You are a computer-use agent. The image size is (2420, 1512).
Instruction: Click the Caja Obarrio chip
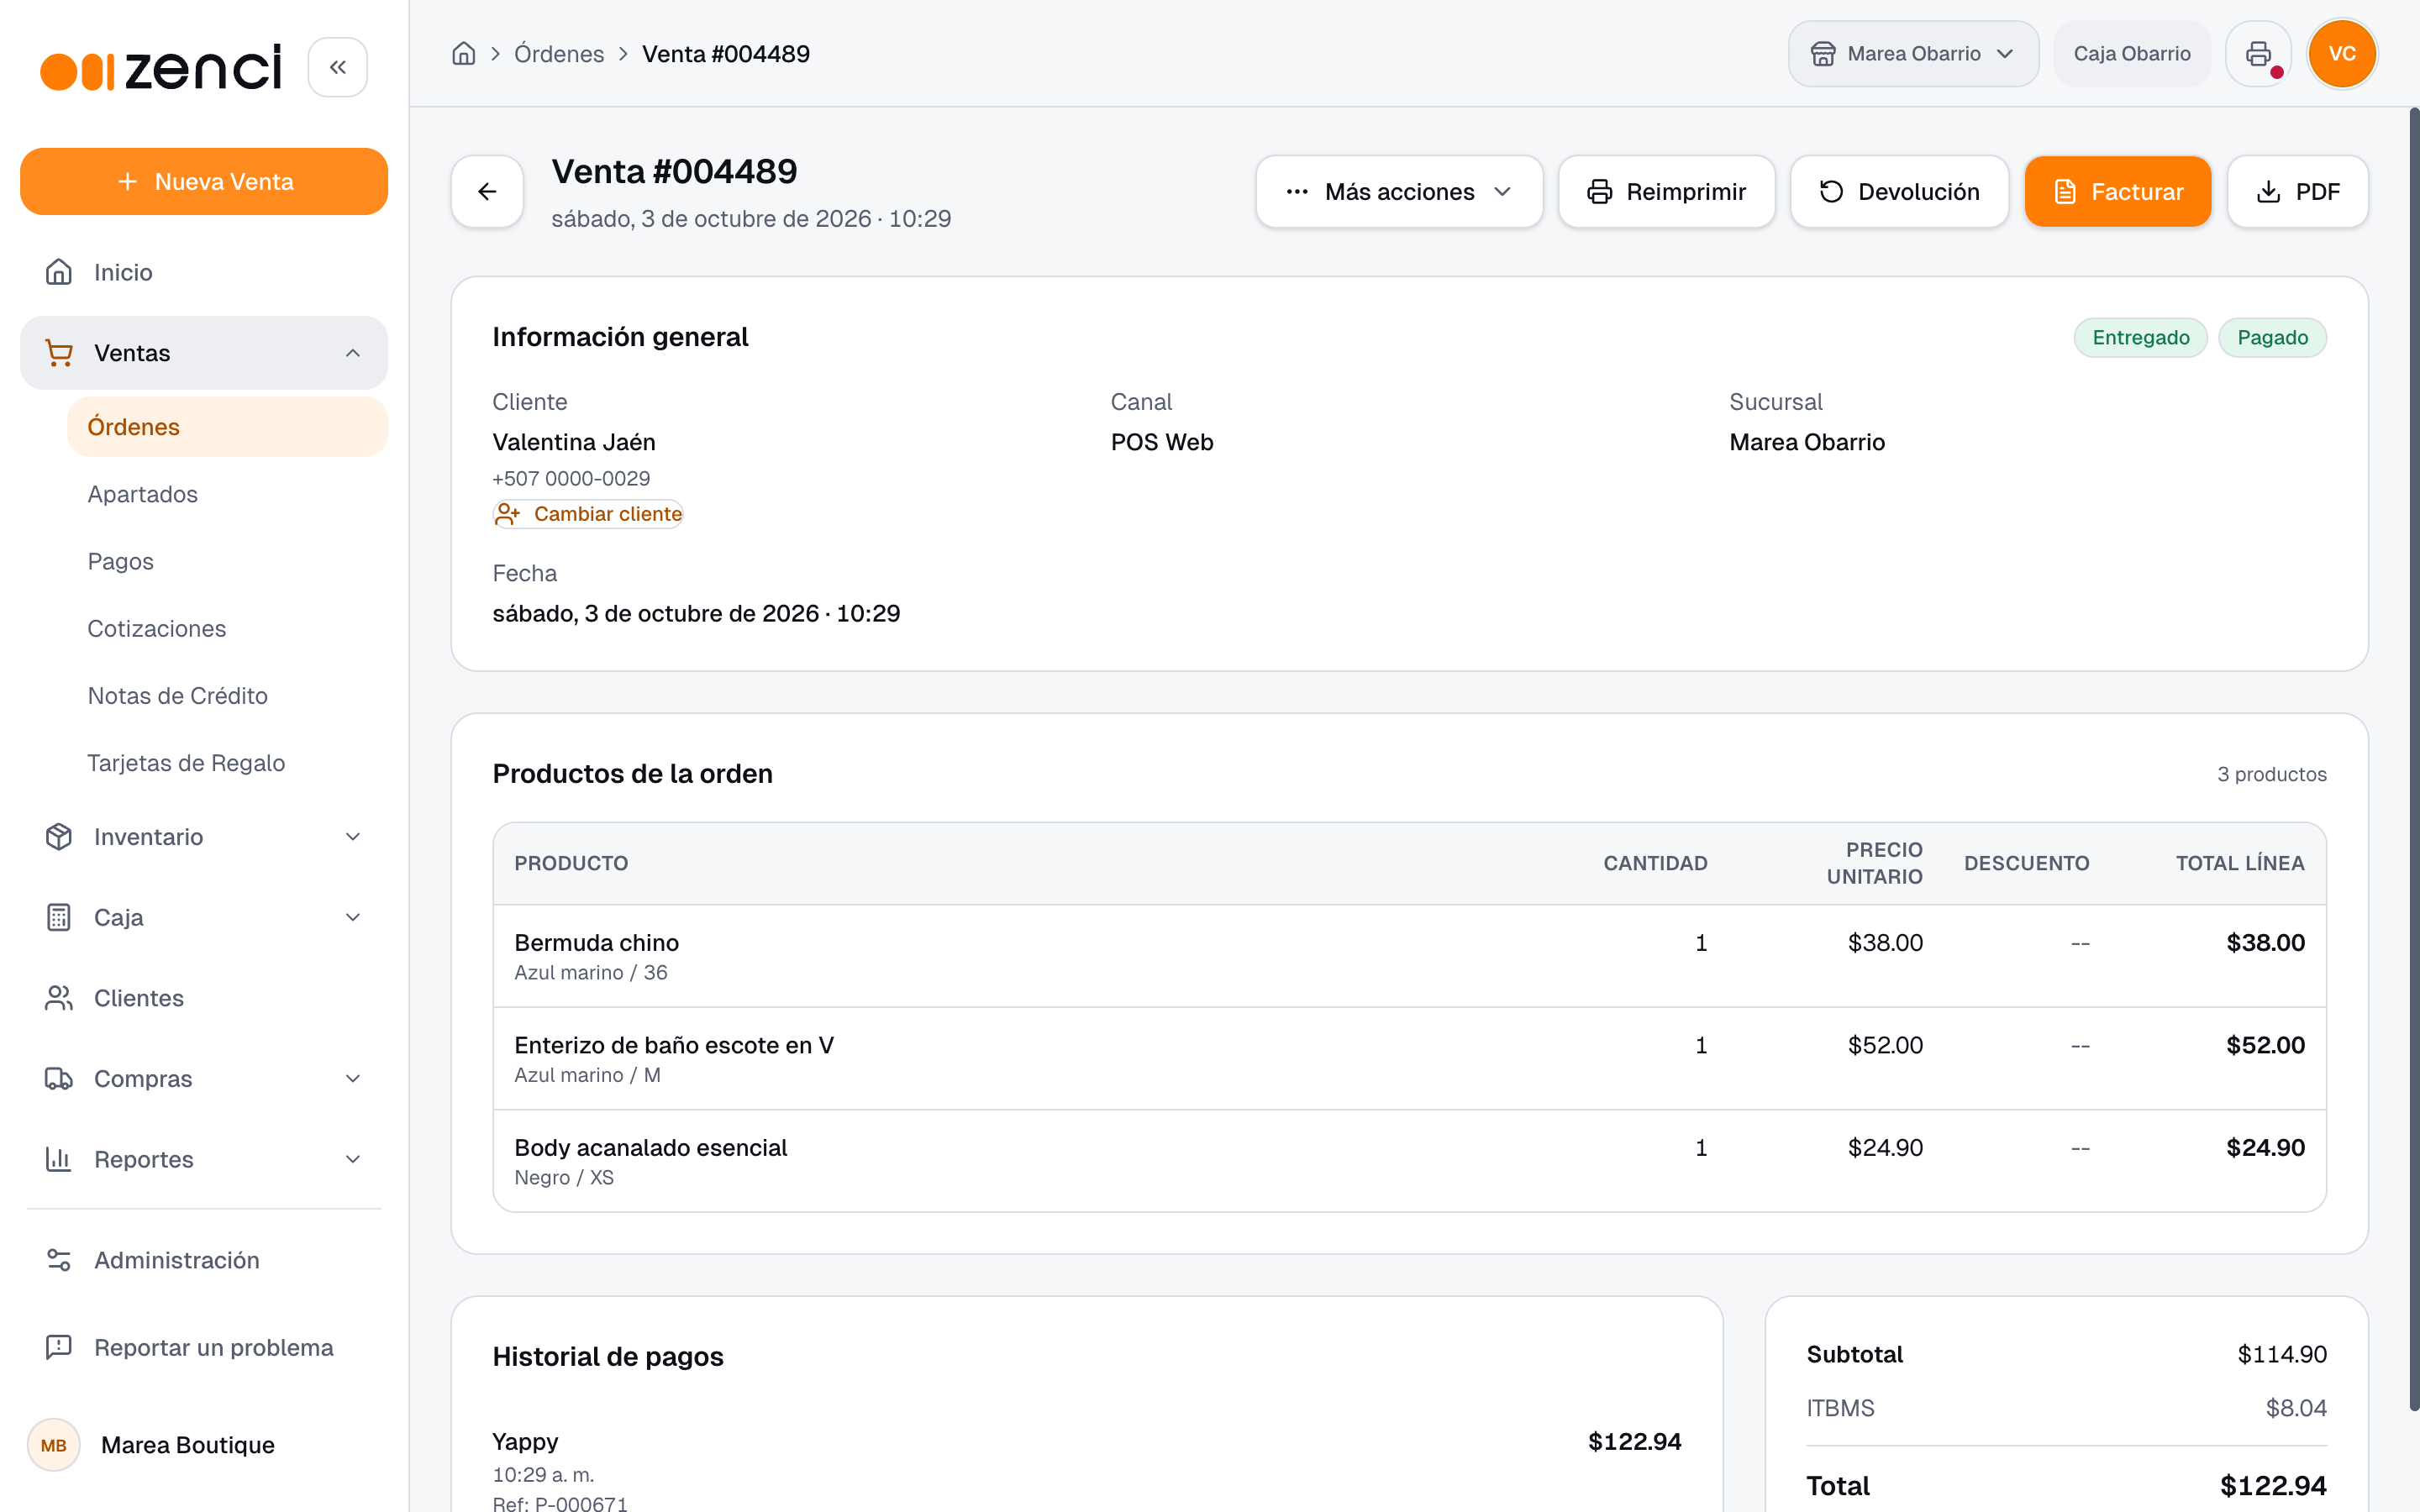click(x=2131, y=54)
